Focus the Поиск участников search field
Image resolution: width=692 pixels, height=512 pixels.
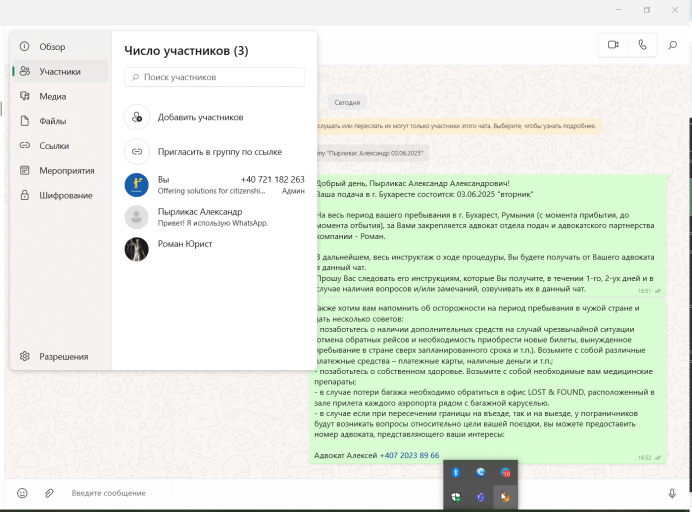click(x=214, y=77)
